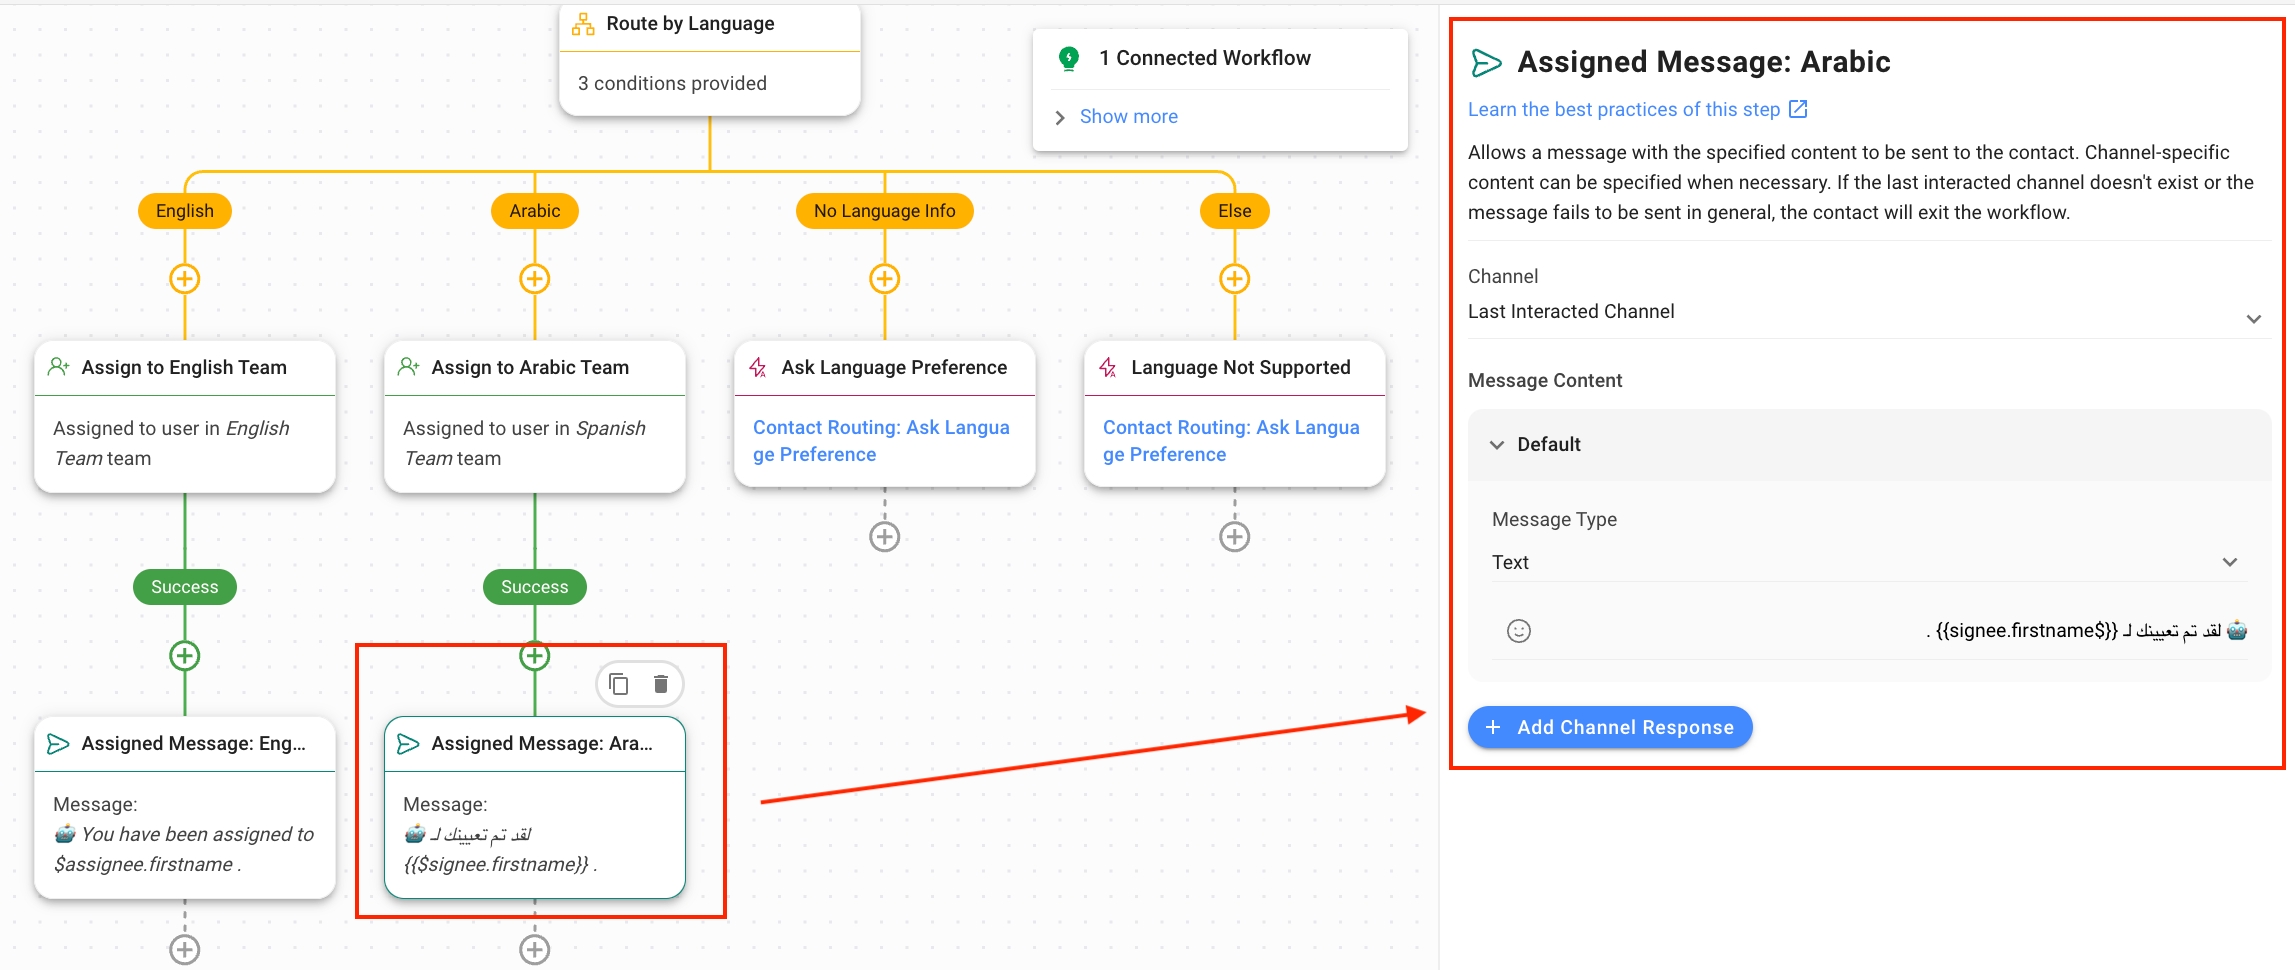Select the Assign to Arabic Team node
Screen dimensions: 2295x970
(534, 368)
